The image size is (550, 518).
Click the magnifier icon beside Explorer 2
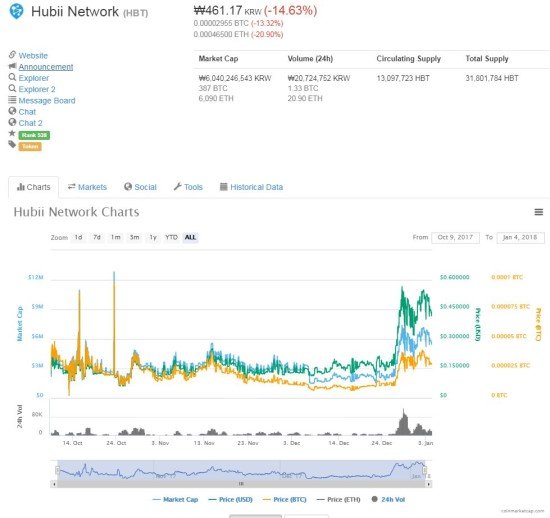pos(12,88)
